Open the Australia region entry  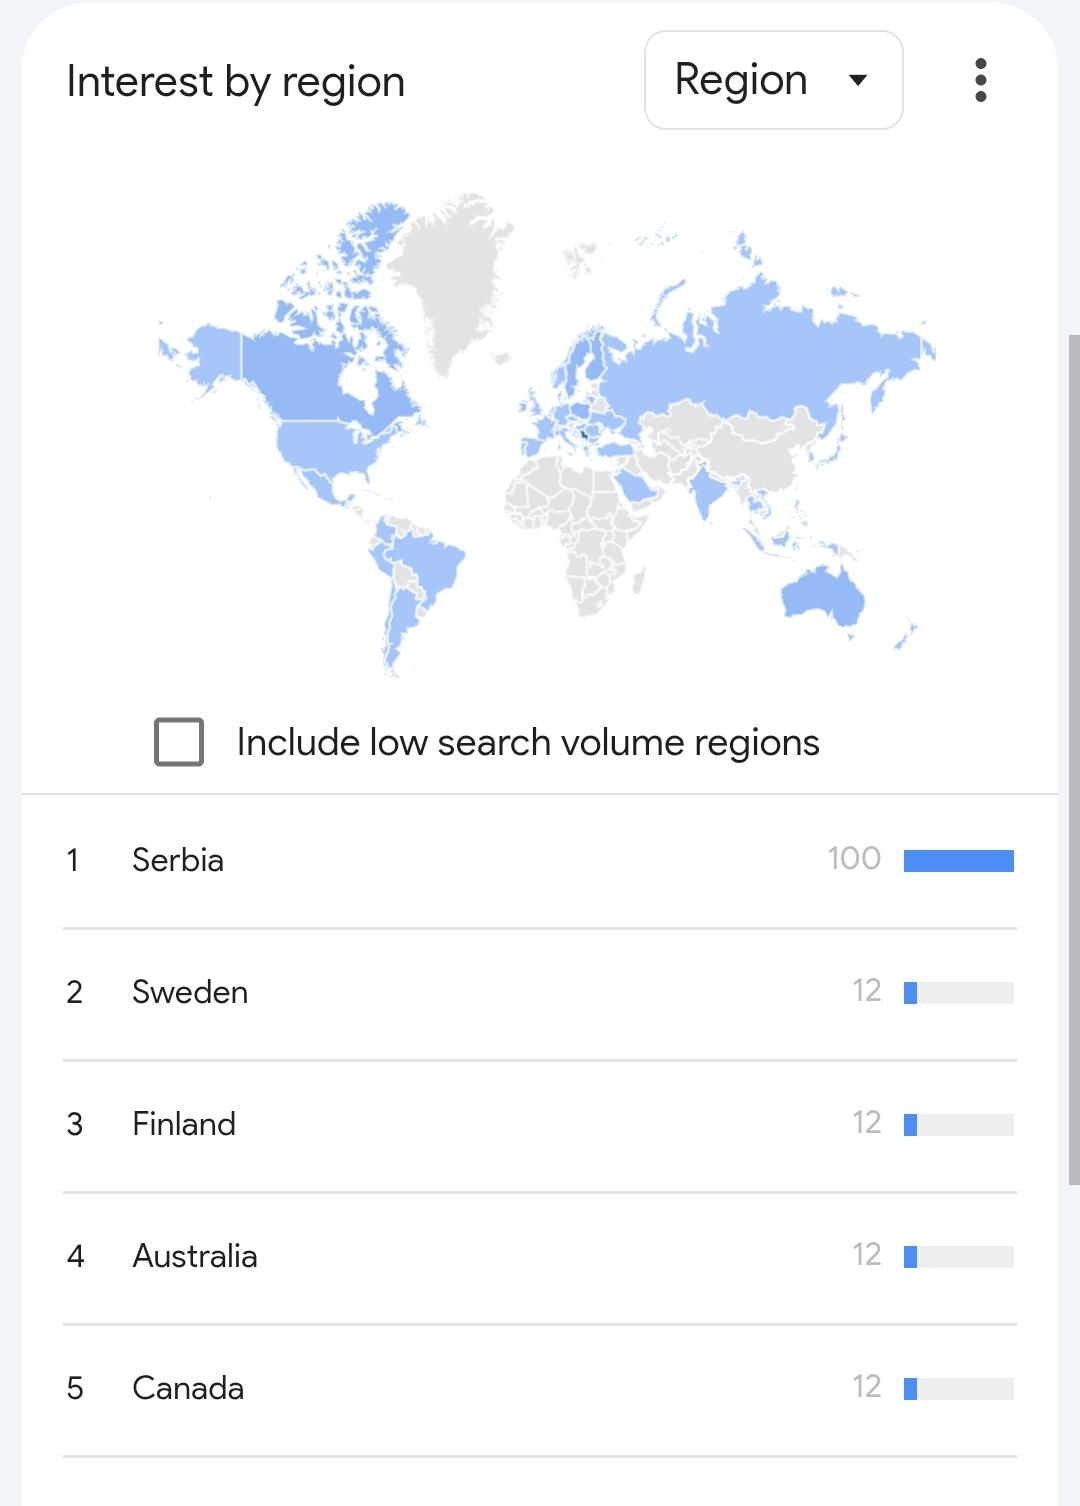click(x=195, y=1256)
